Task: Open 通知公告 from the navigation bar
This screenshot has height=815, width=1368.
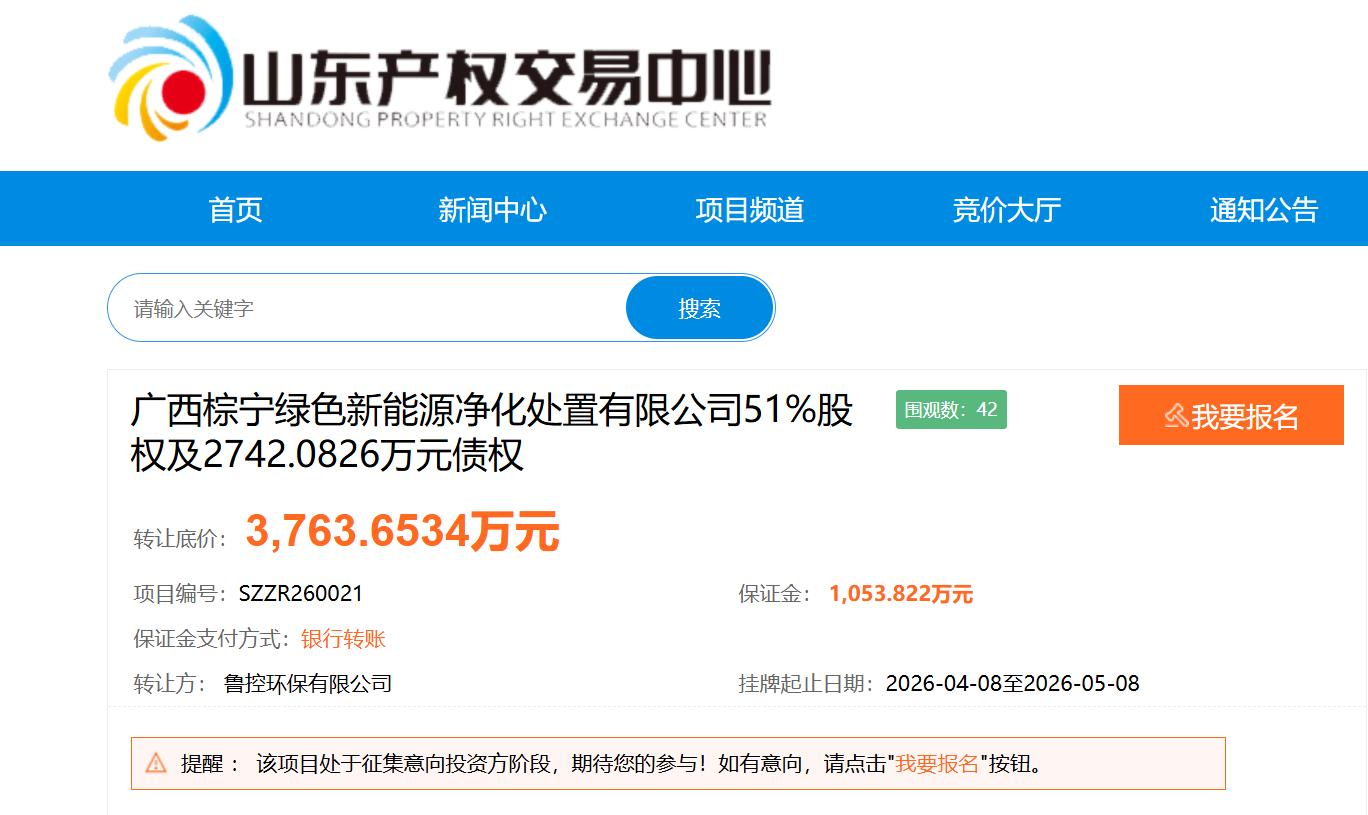Action: (x=1264, y=210)
